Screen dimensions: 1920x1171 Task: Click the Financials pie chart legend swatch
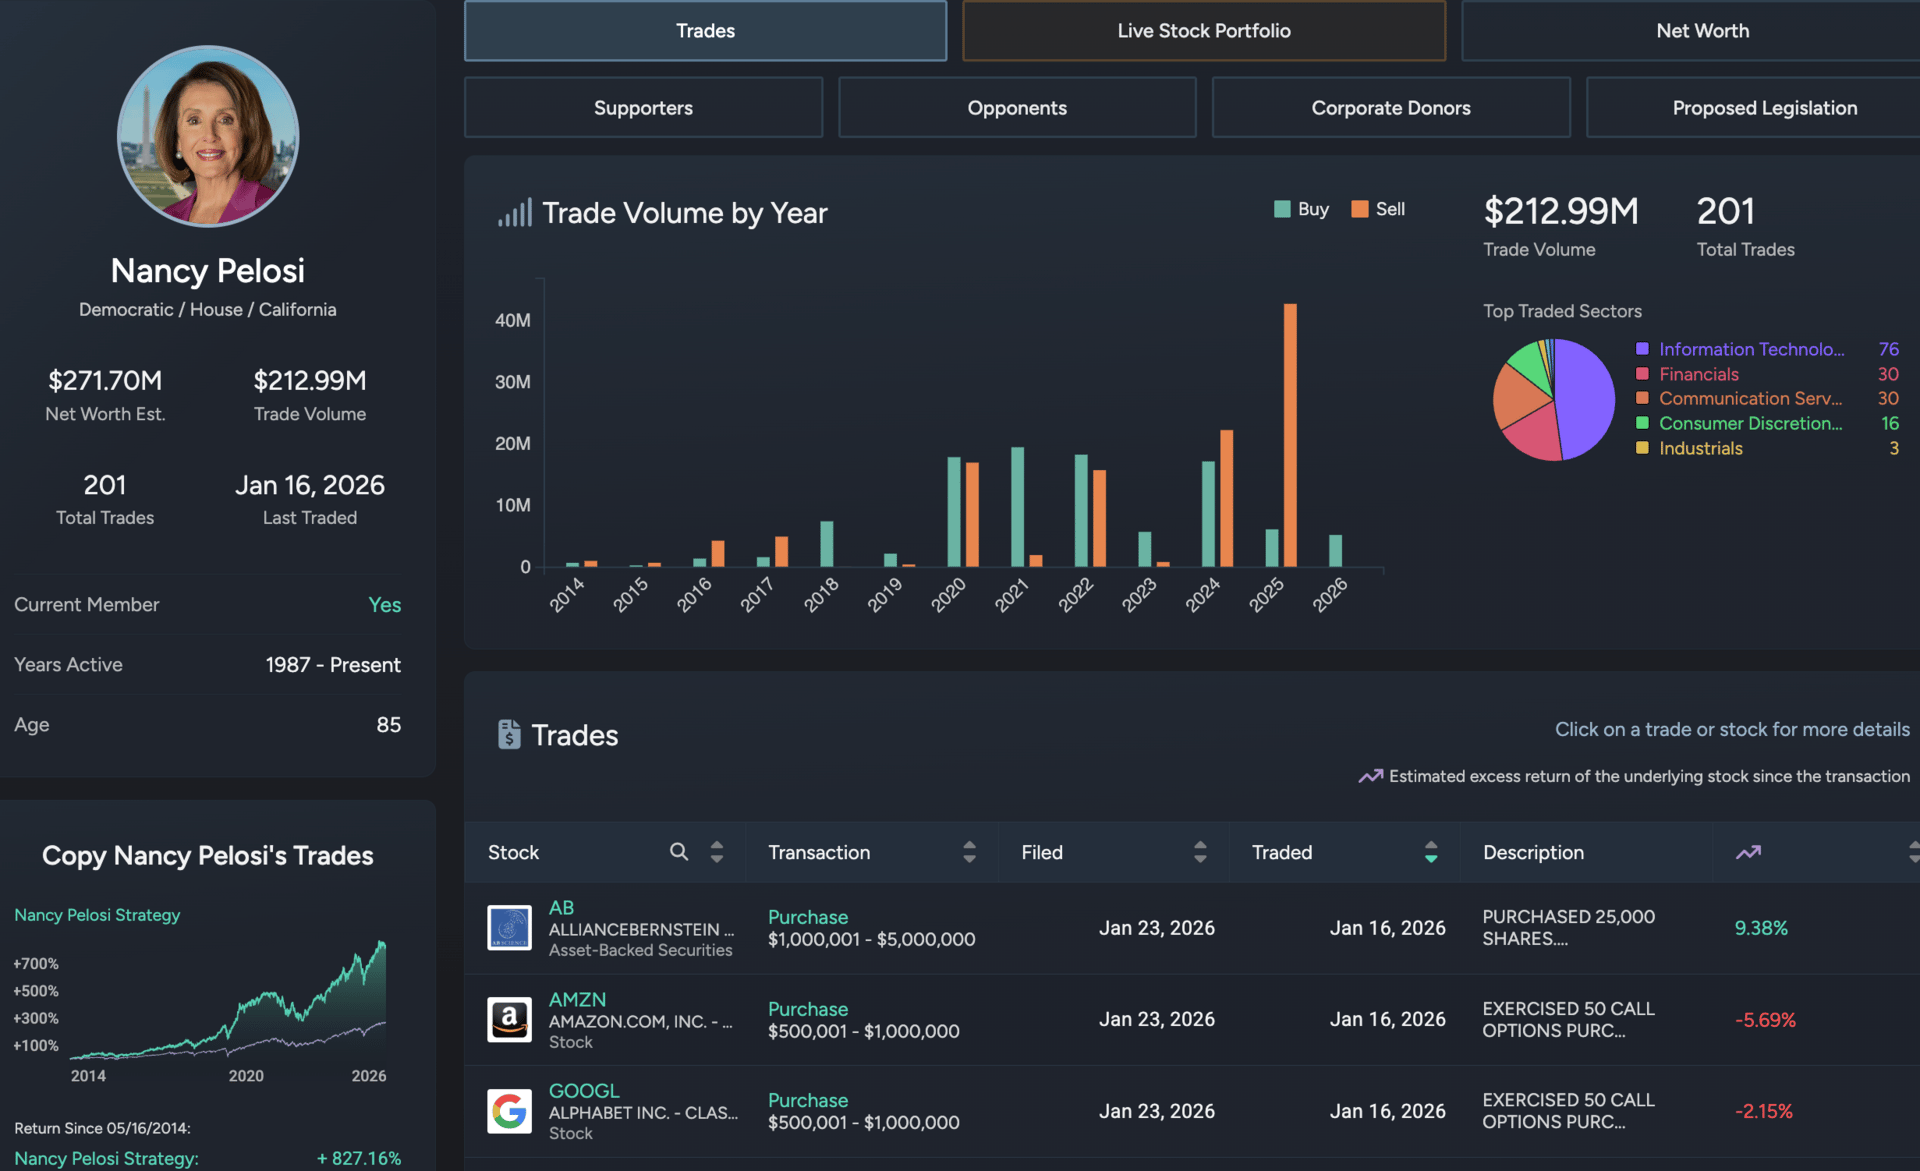pos(1642,374)
